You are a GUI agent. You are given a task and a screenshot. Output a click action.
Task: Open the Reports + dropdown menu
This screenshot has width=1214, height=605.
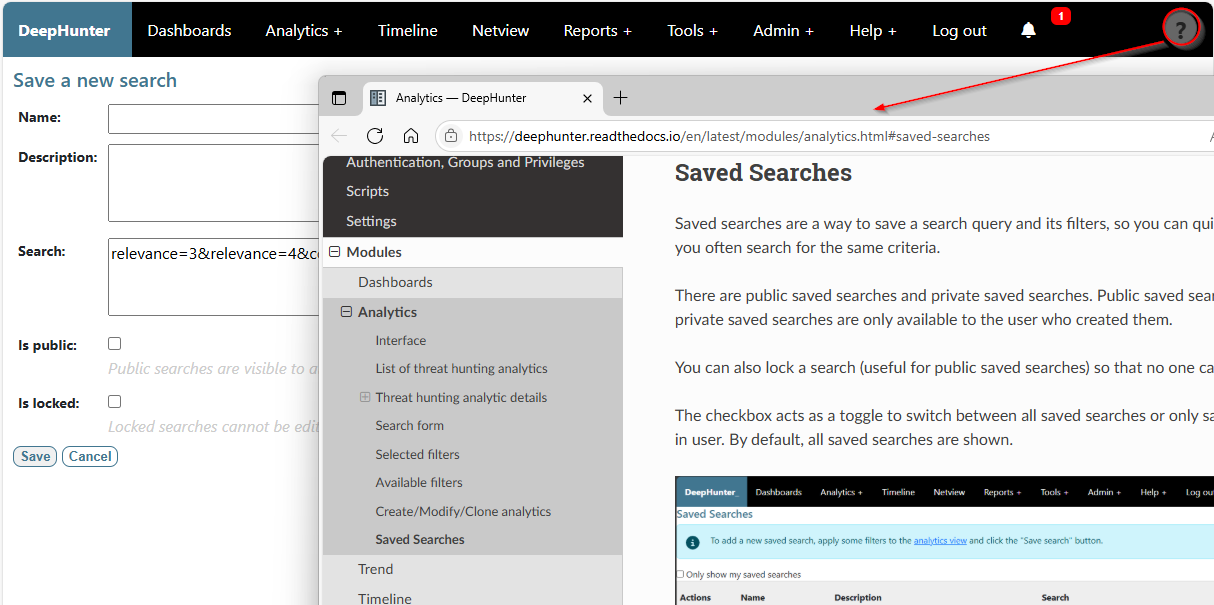pyautogui.click(x=598, y=30)
